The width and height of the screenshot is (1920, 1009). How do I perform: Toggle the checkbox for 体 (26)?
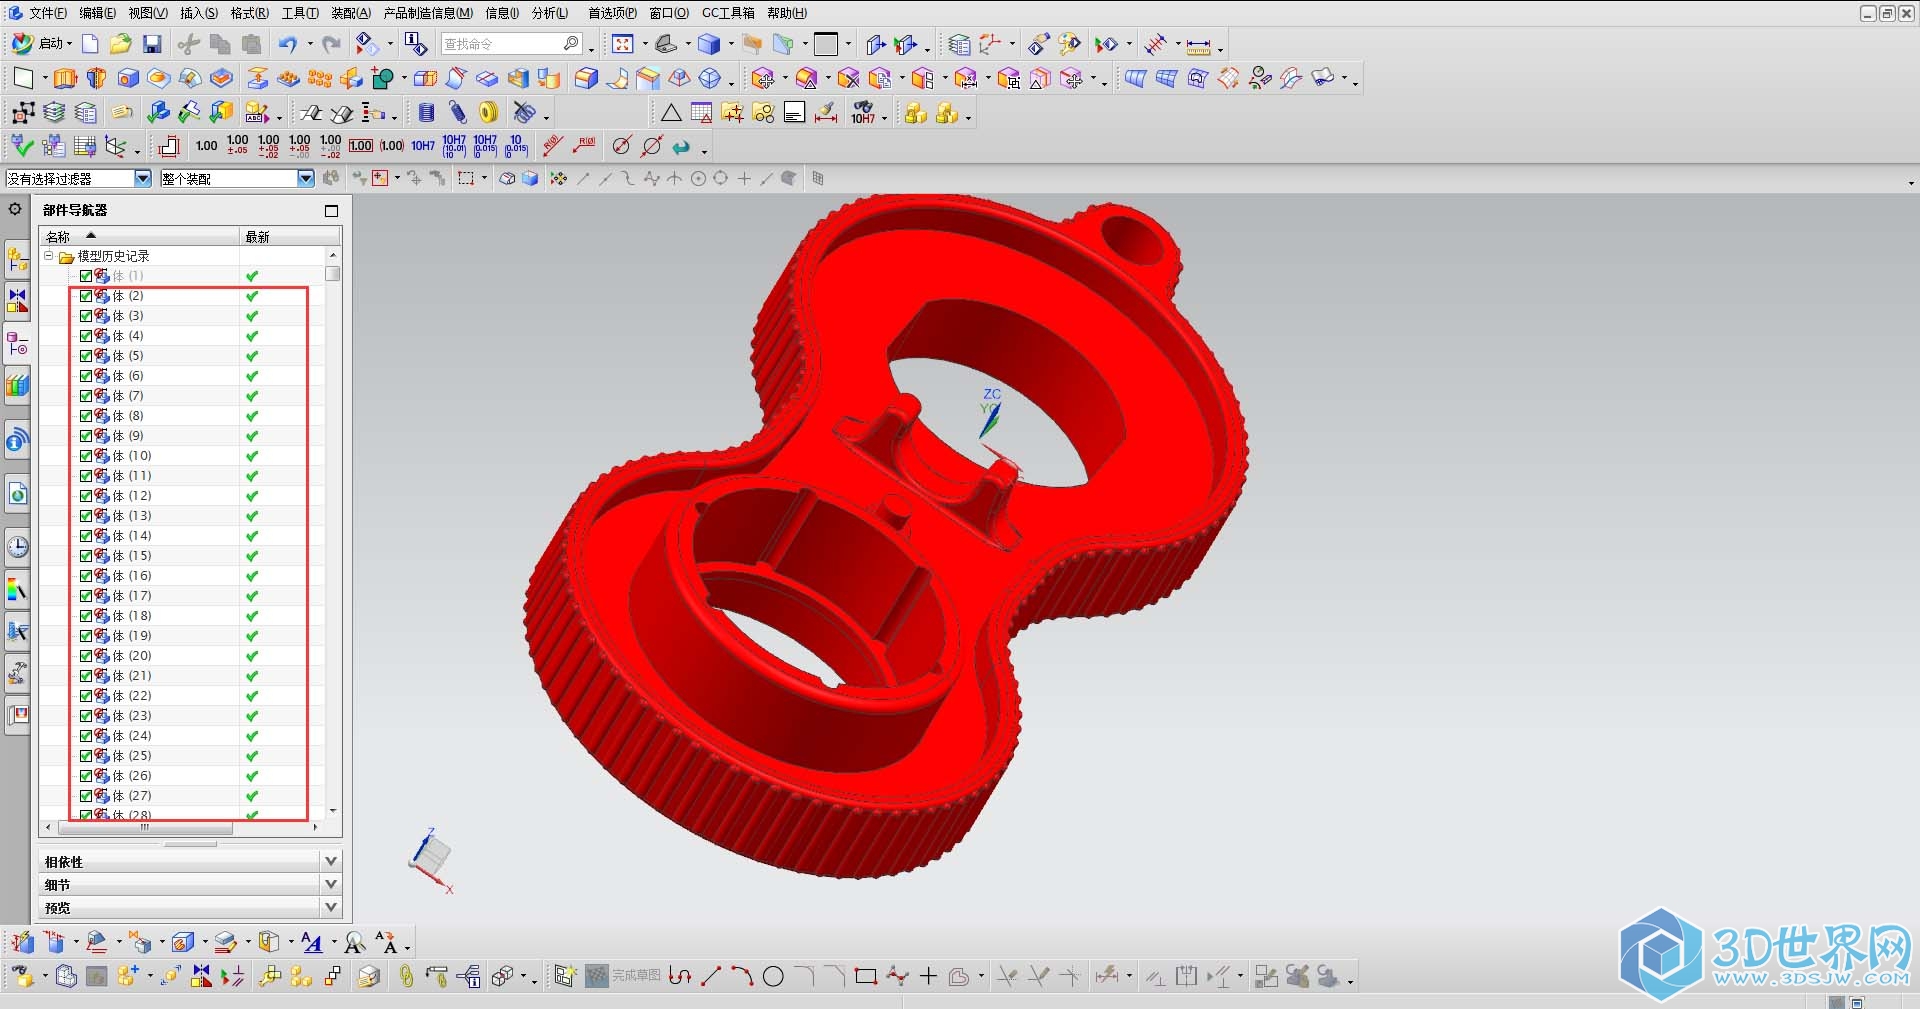(x=86, y=776)
